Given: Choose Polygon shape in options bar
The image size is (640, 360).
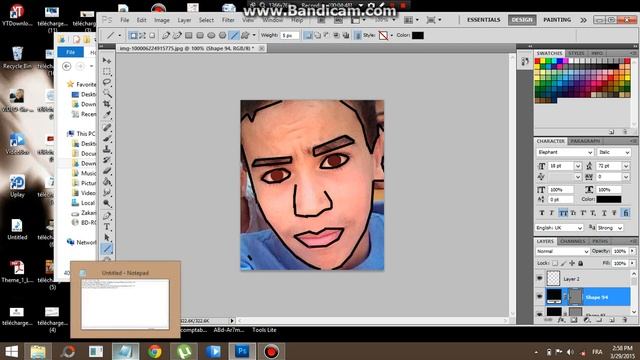Looking at the screenshot, I should (222, 36).
